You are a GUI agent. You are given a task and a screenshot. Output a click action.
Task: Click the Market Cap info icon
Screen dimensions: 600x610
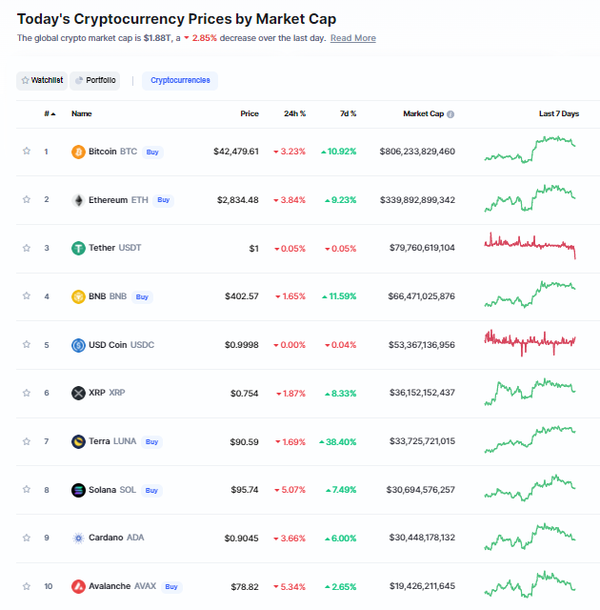tap(450, 114)
